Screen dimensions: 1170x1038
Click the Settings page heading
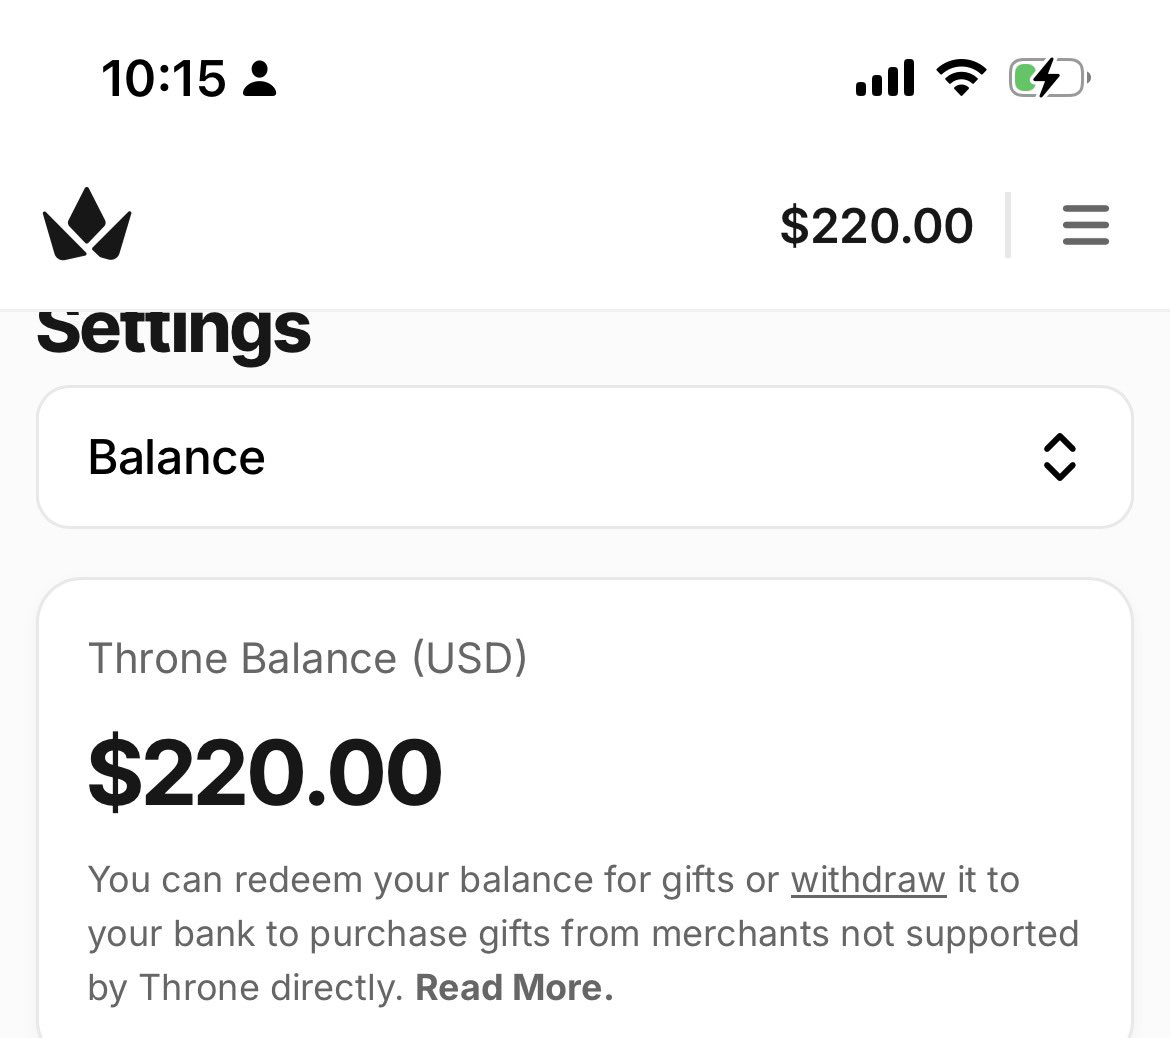tap(174, 333)
